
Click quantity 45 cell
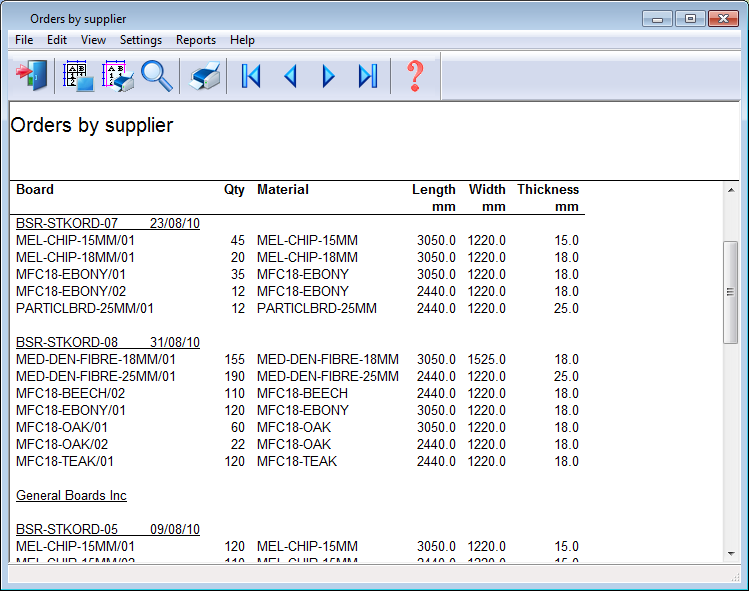(237, 240)
